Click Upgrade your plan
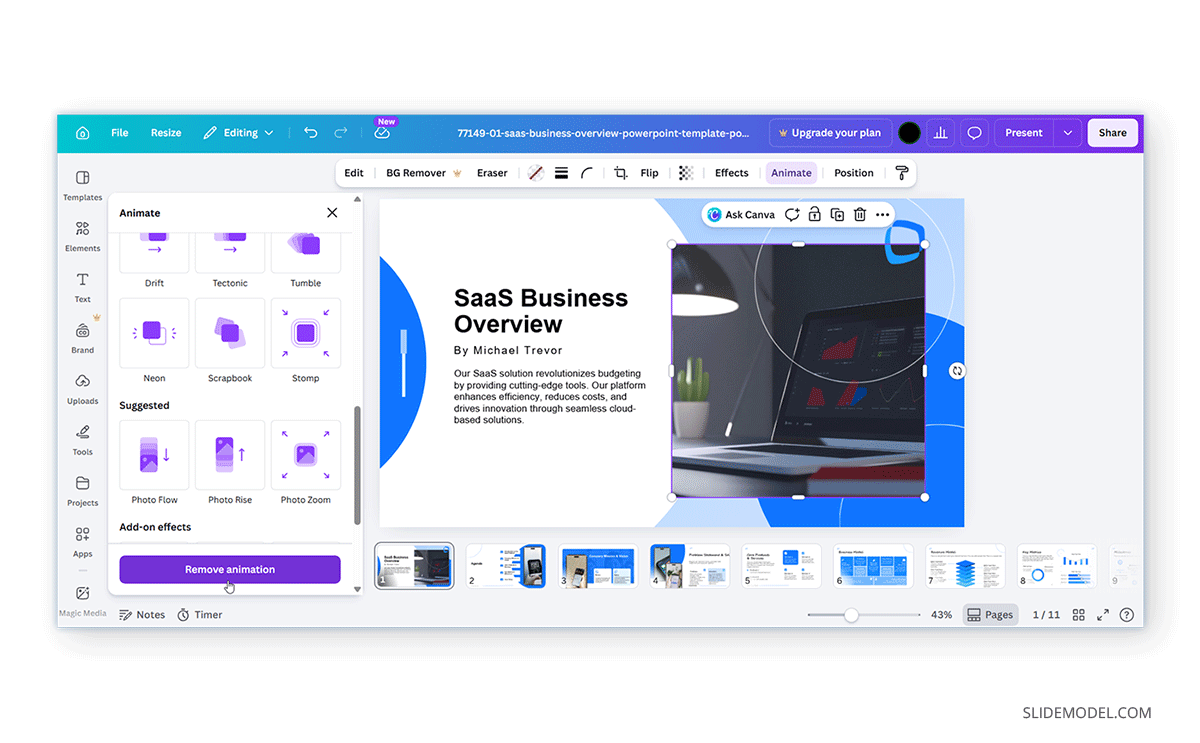 829,133
